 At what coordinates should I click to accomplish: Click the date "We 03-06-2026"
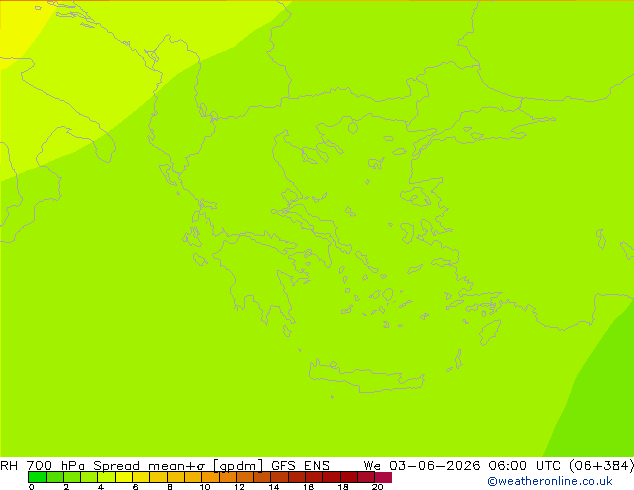tap(422, 466)
